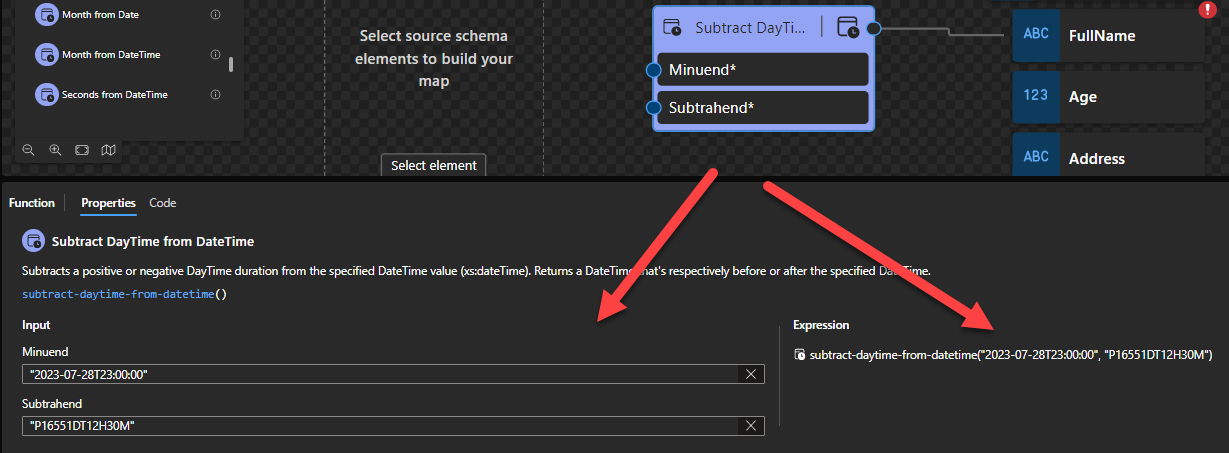Image resolution: width=1229 pixels, height=453 pixels.
Task: Select the Seconds from DateTime function
Action: [x=114, y=94]
